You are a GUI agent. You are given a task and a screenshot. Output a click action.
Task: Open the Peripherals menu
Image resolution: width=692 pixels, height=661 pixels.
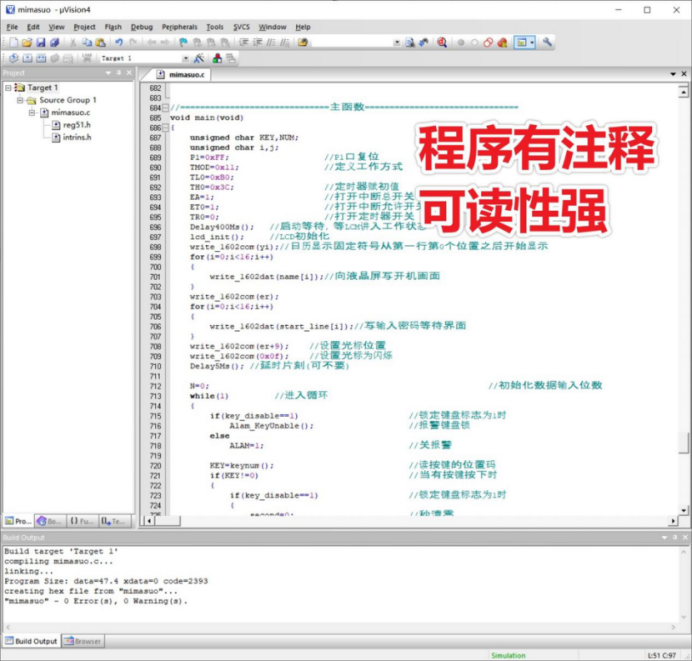(x=179, y=27)
